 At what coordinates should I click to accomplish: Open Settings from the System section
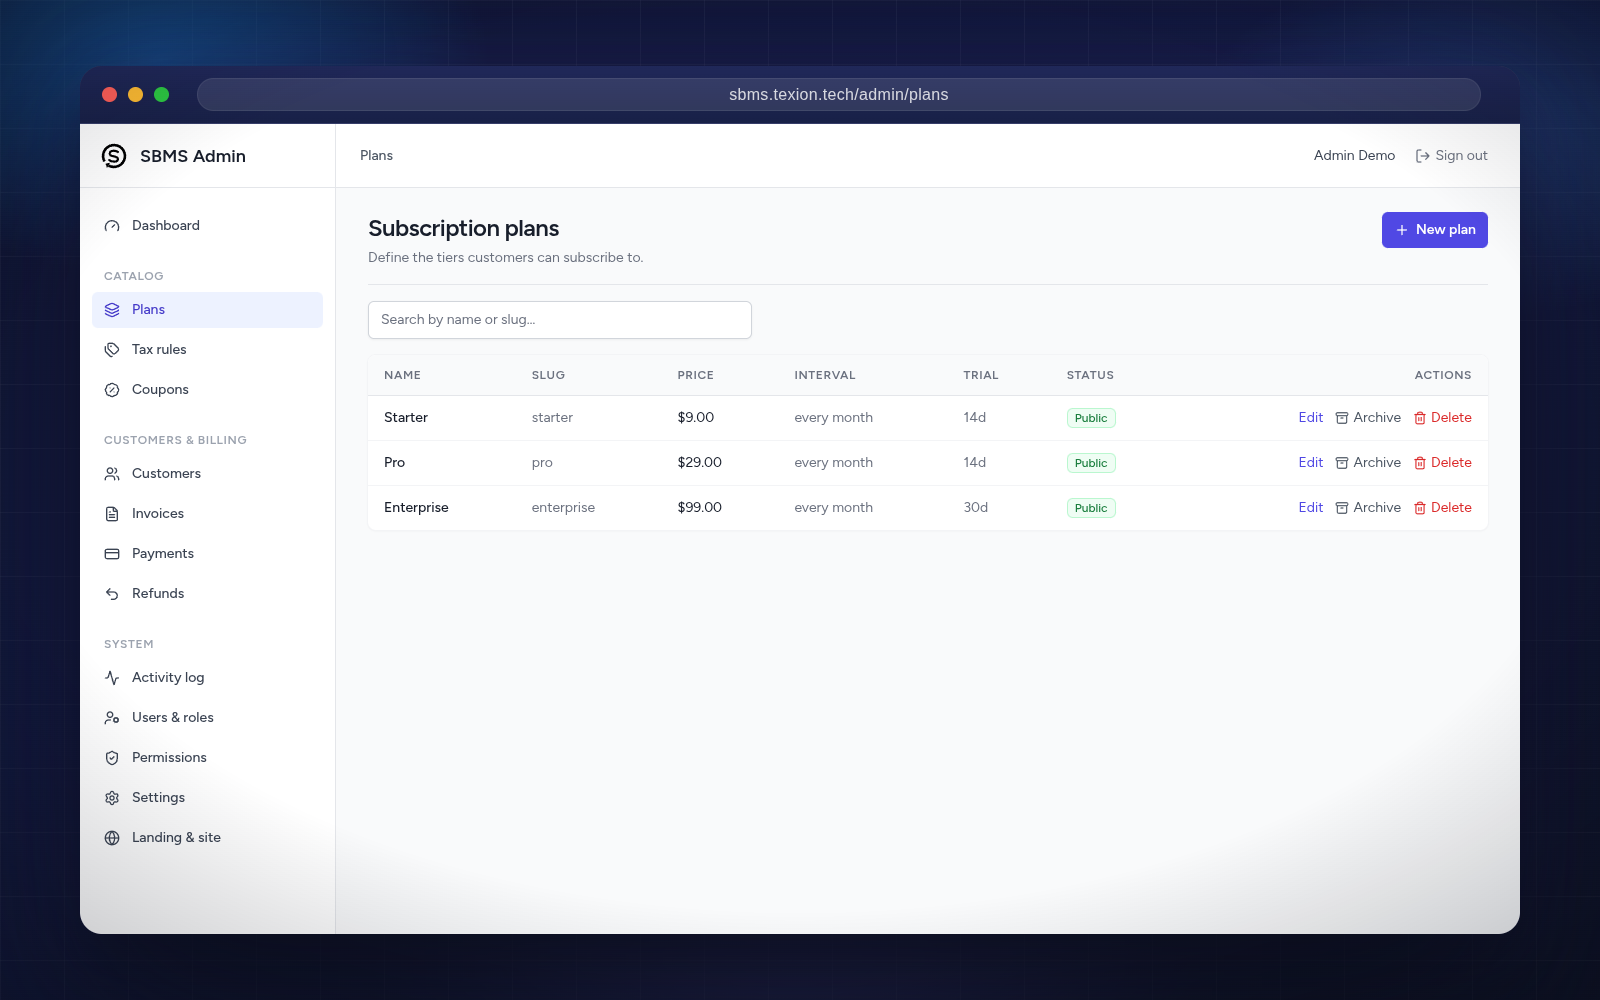pos(207,798)
